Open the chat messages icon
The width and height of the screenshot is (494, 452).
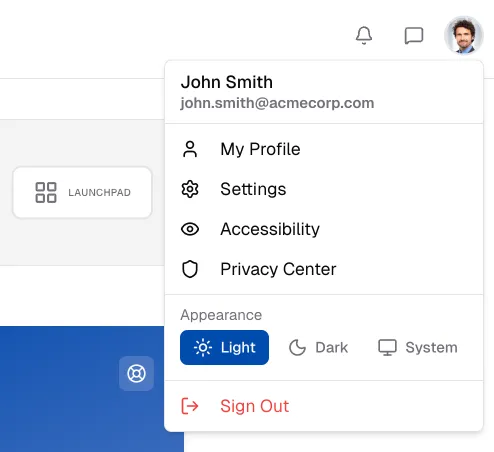pos(414,36)
